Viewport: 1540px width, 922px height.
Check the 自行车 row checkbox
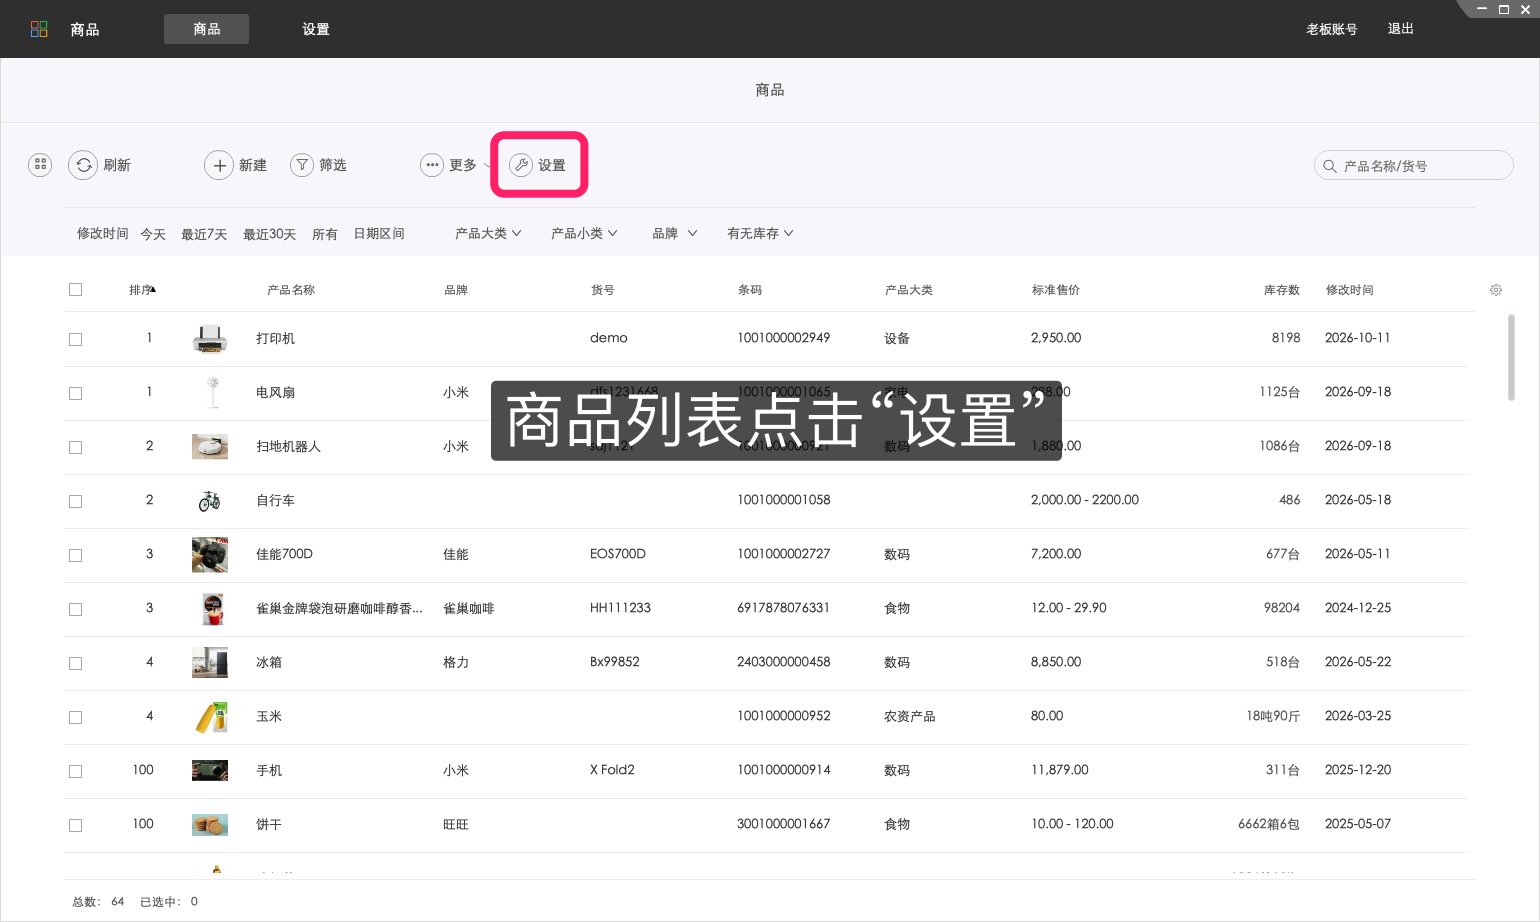(x=75, y=501)
